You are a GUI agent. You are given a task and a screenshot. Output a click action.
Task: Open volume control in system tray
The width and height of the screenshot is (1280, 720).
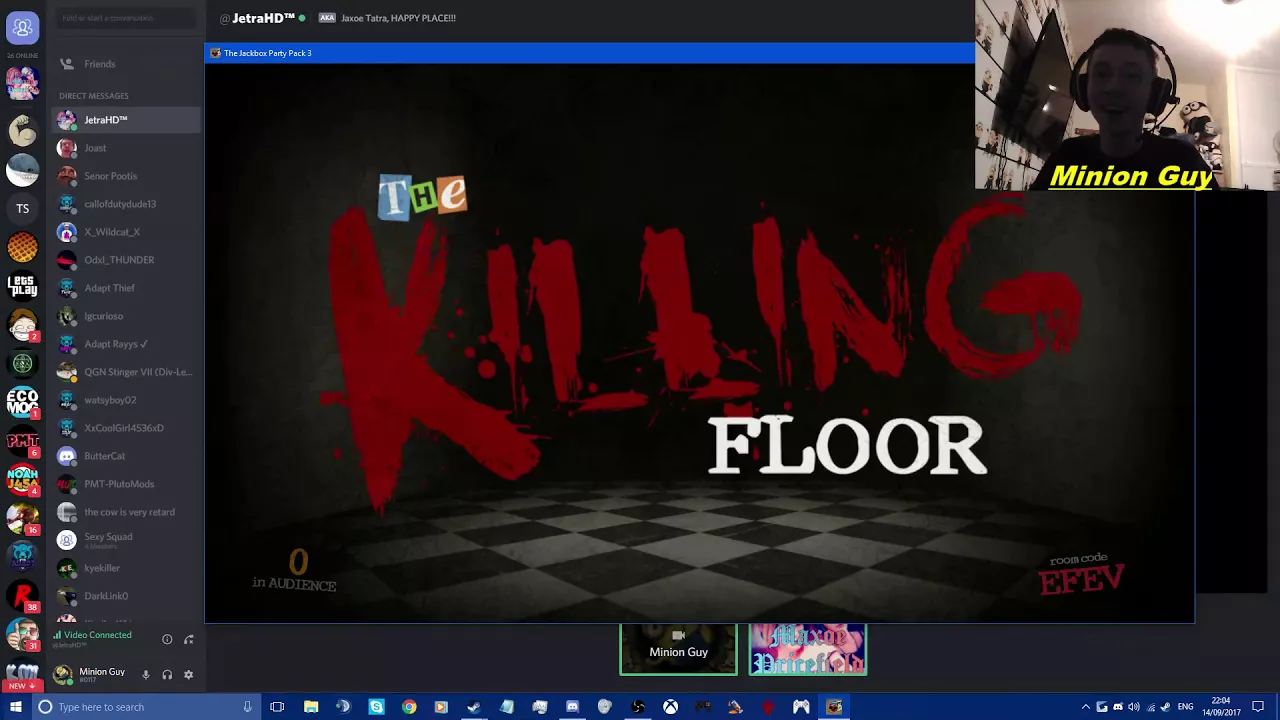point(1134,707)
